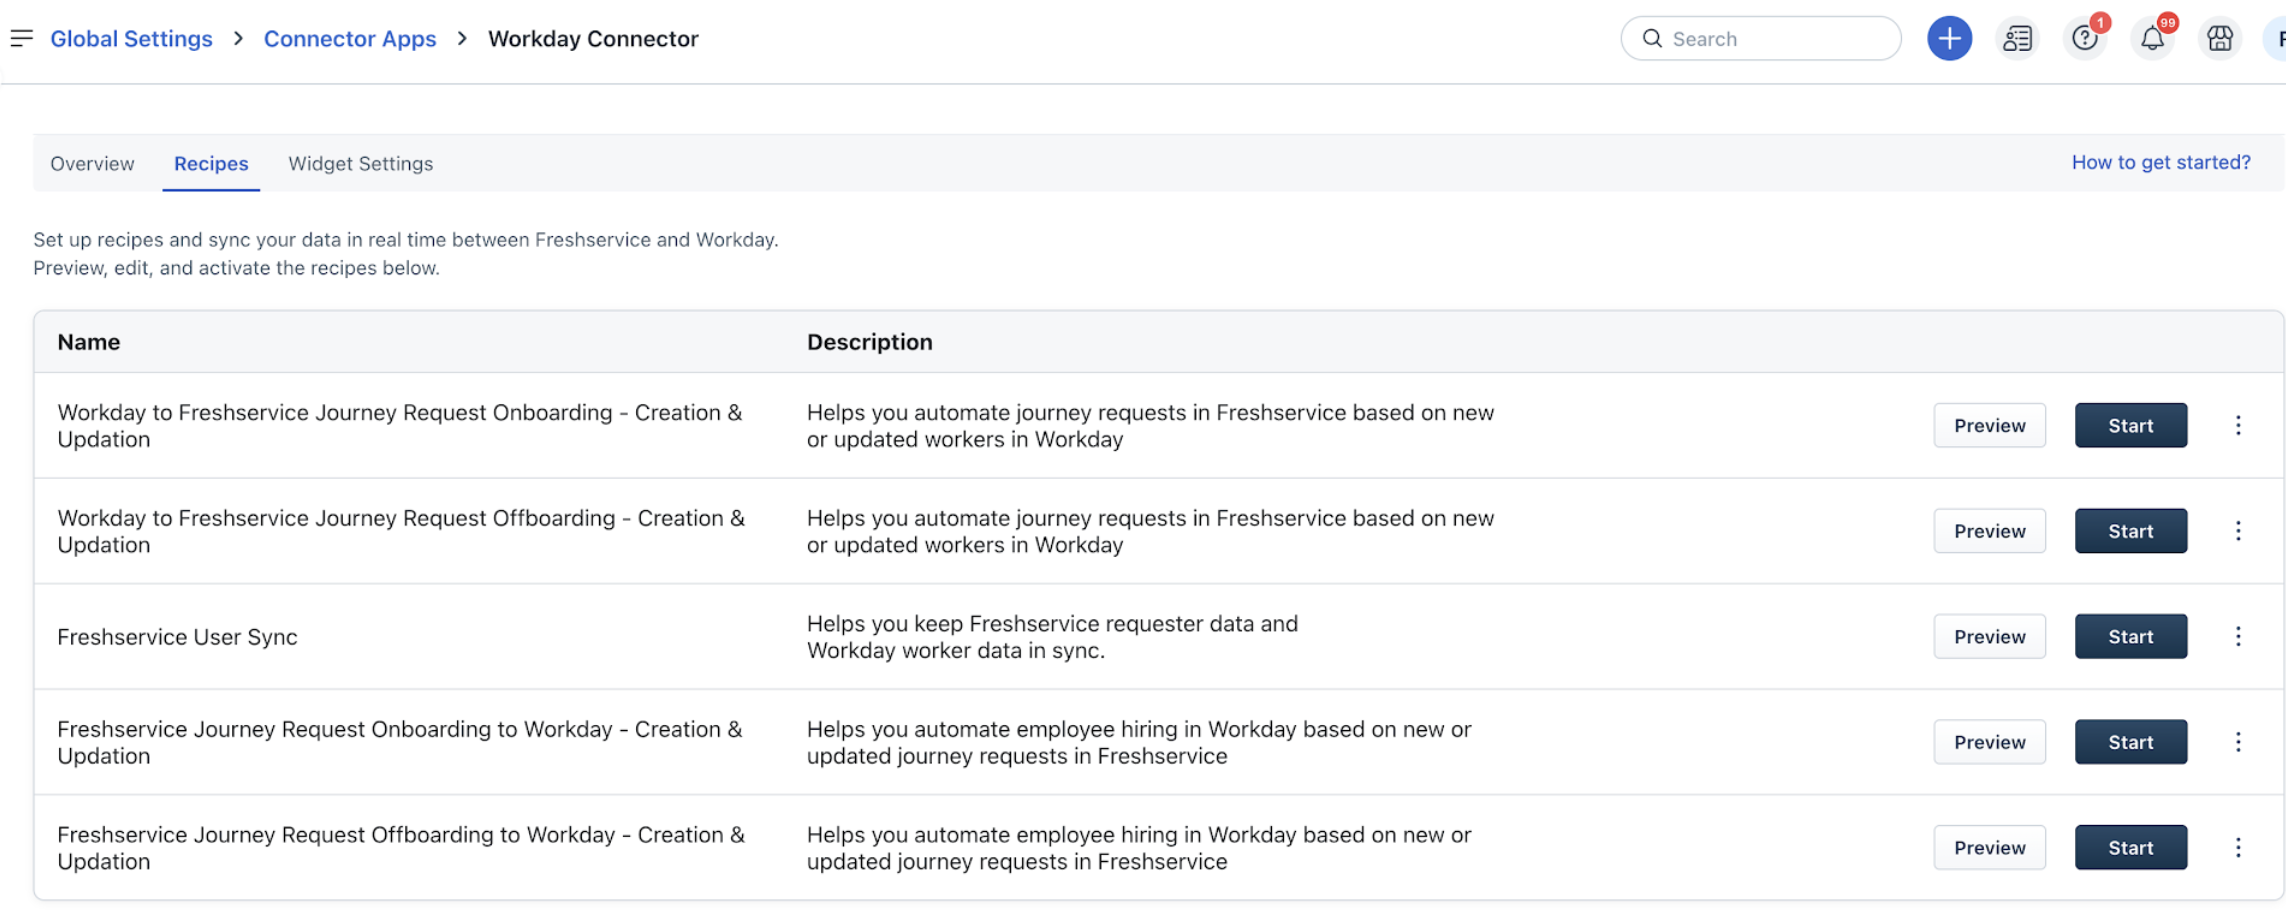This screenshot has width=2286, height=920.
Task: Go to Connector Apps breadcrumb
Action: coord(350,38)
